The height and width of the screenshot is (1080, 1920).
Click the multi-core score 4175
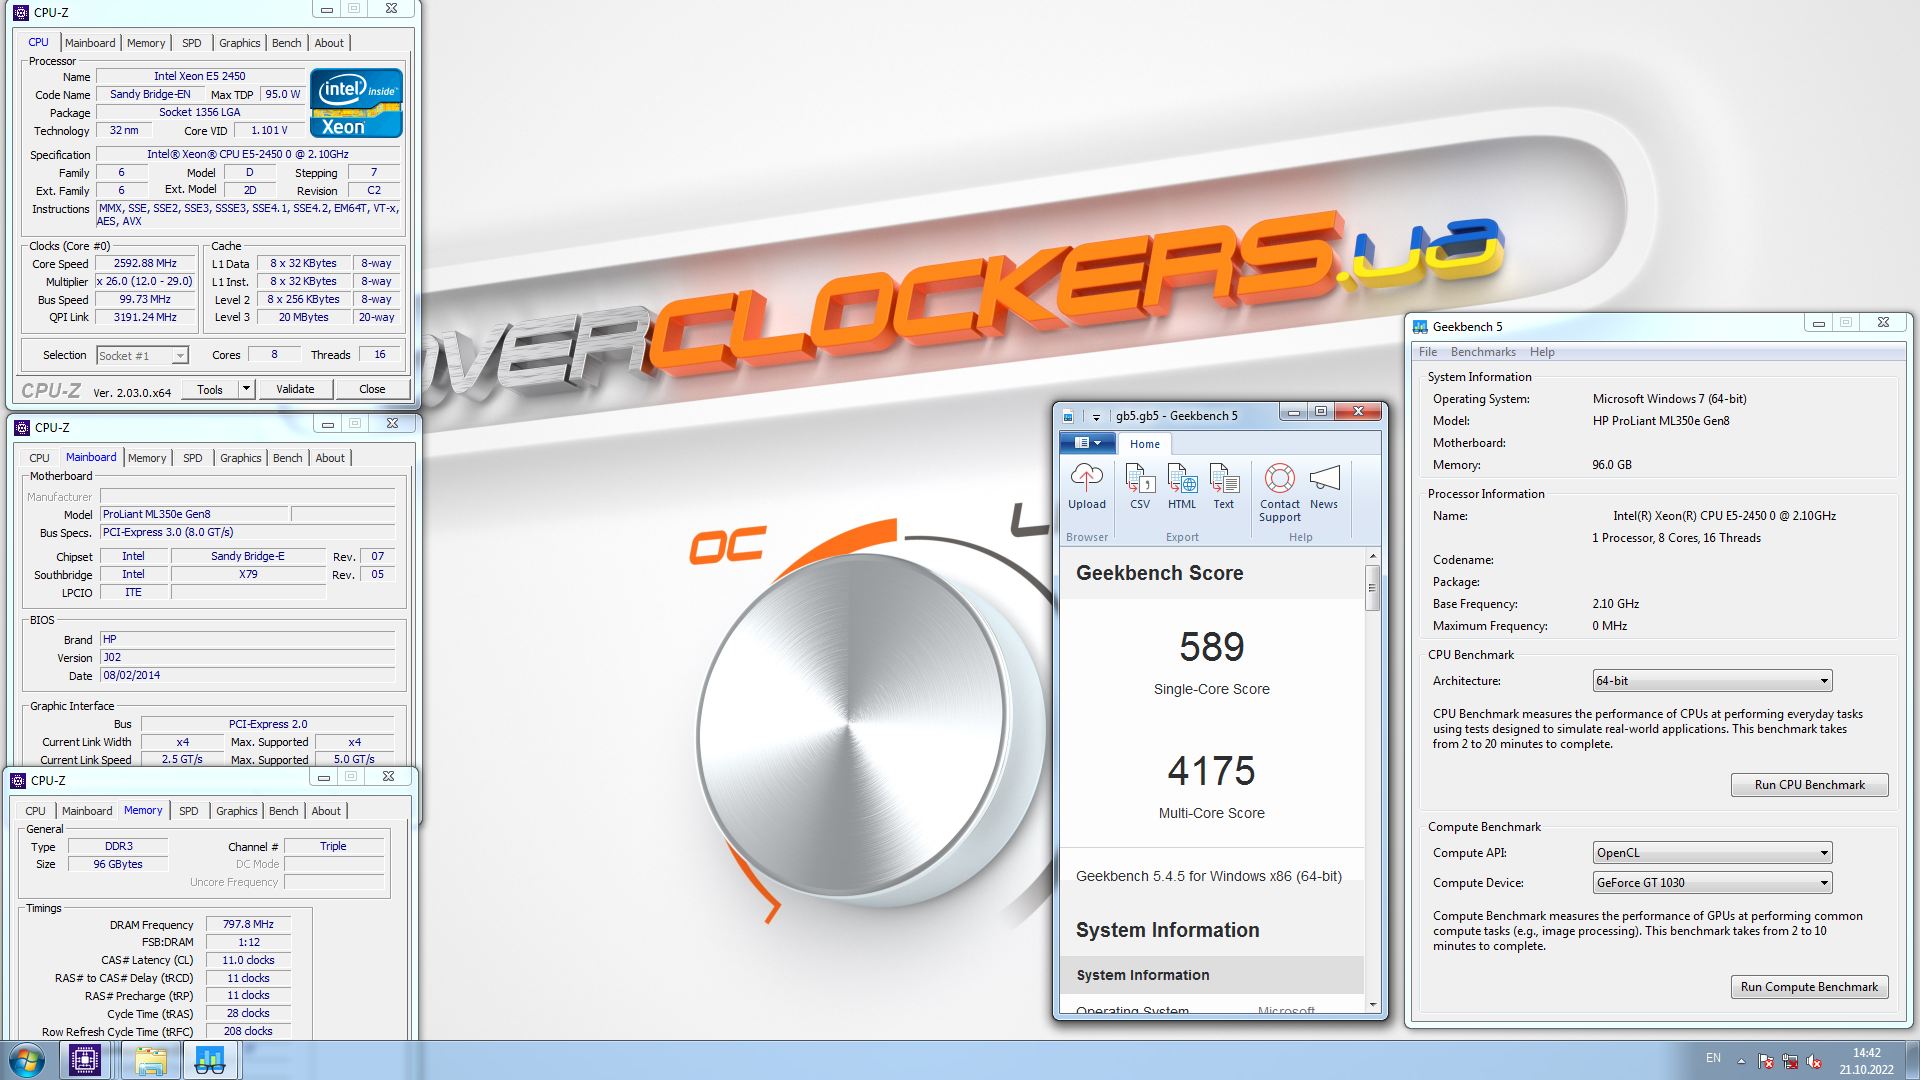point(1211,771)
